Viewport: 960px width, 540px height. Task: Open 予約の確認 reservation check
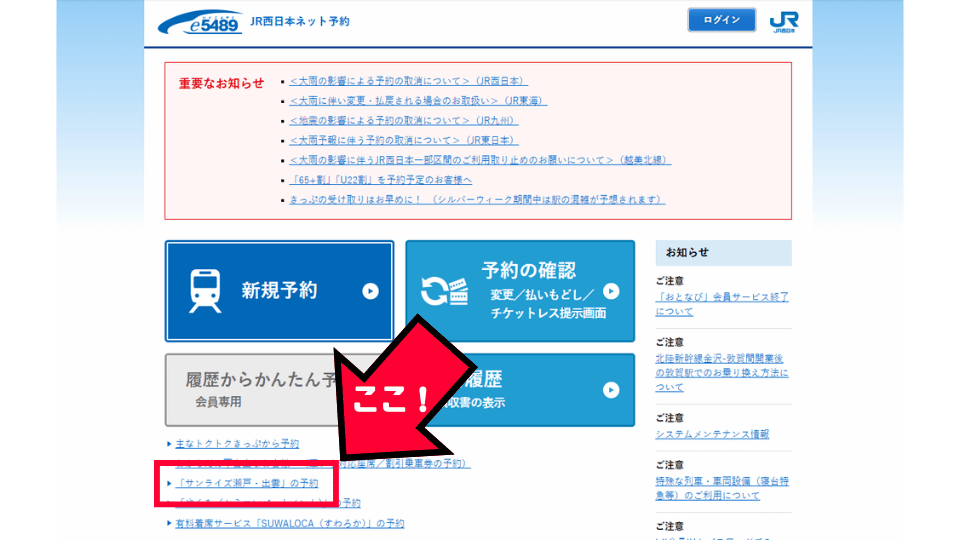coord(520,291)
